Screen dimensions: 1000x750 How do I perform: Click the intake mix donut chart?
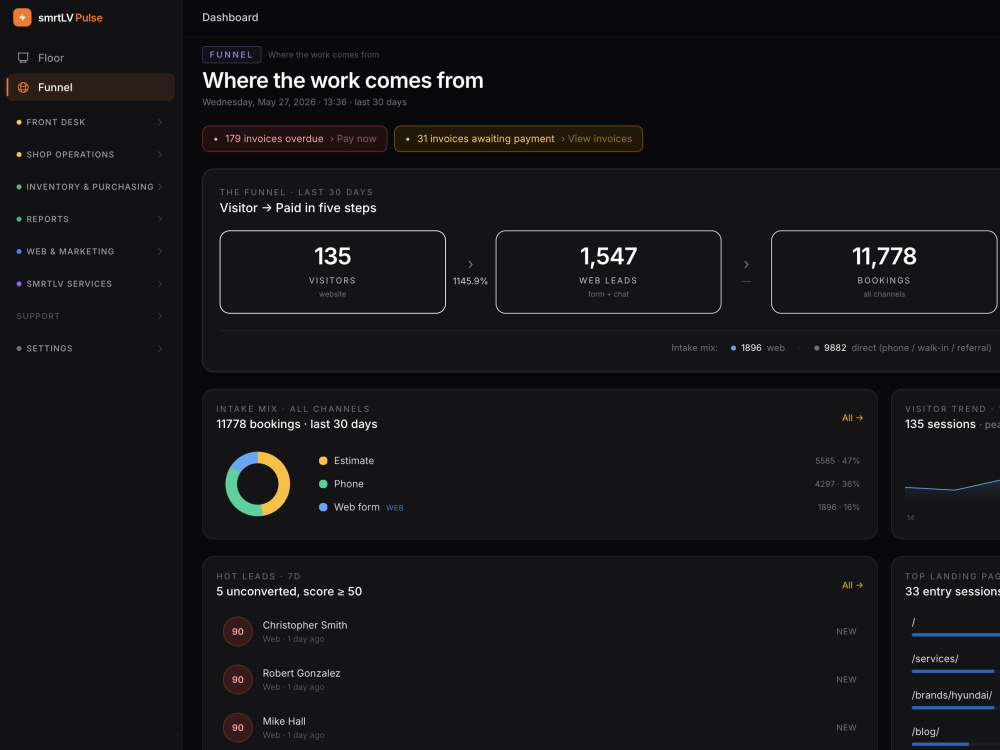tap(258, 484)
